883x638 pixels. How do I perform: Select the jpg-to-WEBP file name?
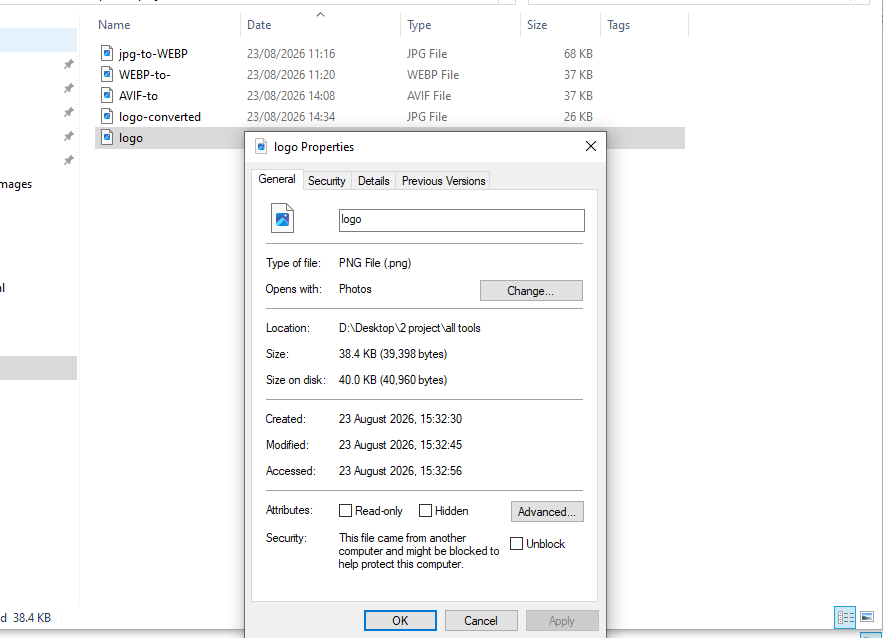point(153,53)
